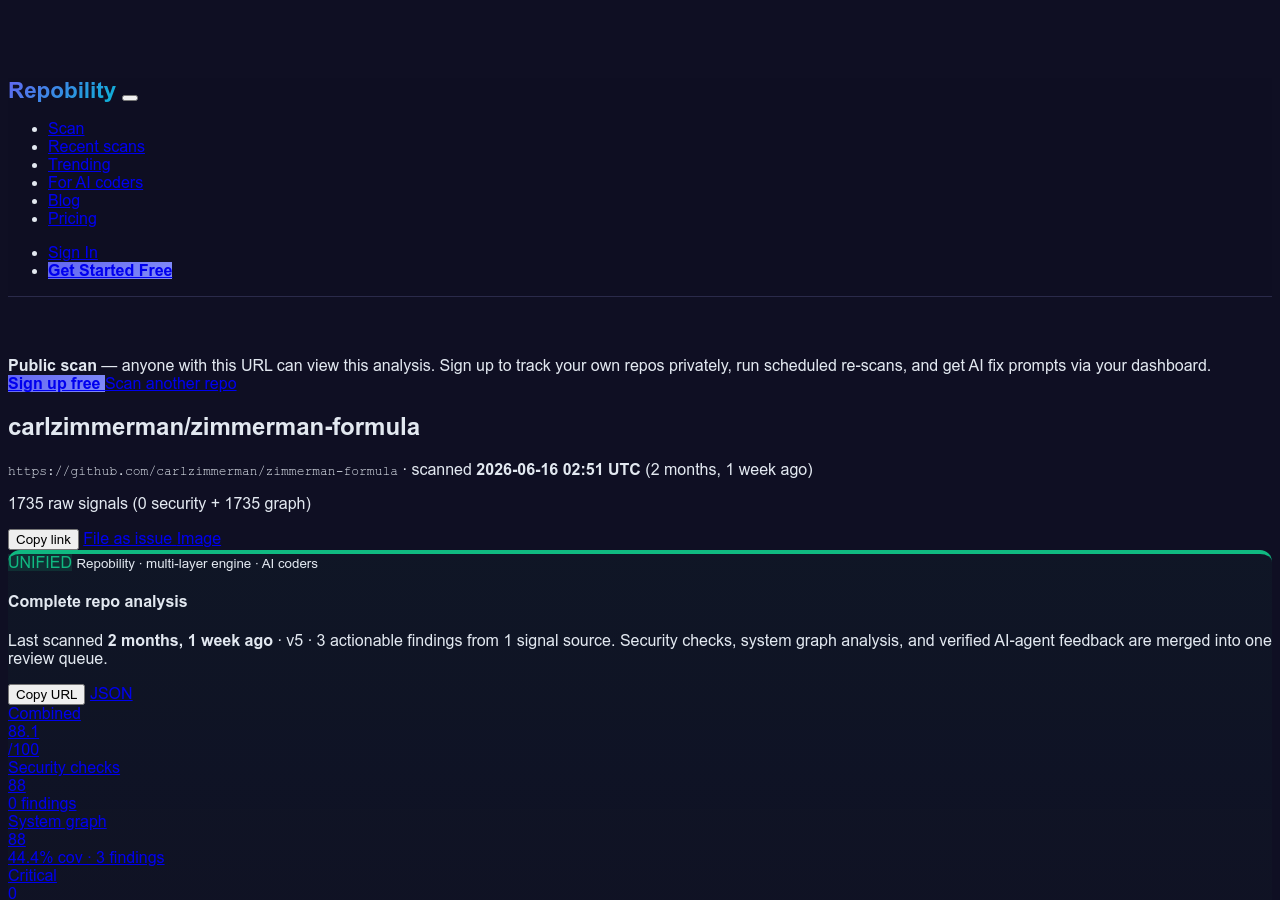Visit the For AI coders page
The image size is (1280, 900).
(x=95, y=182)
